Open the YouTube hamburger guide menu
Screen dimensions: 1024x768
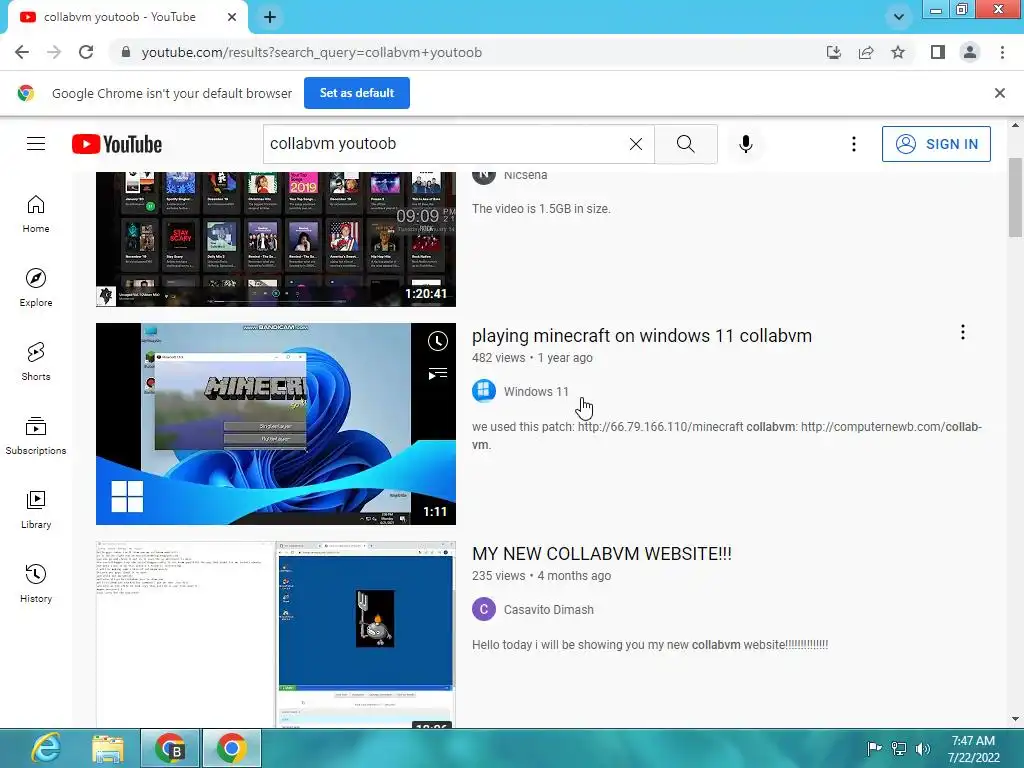pyautogui.click(x=36, y=144)
